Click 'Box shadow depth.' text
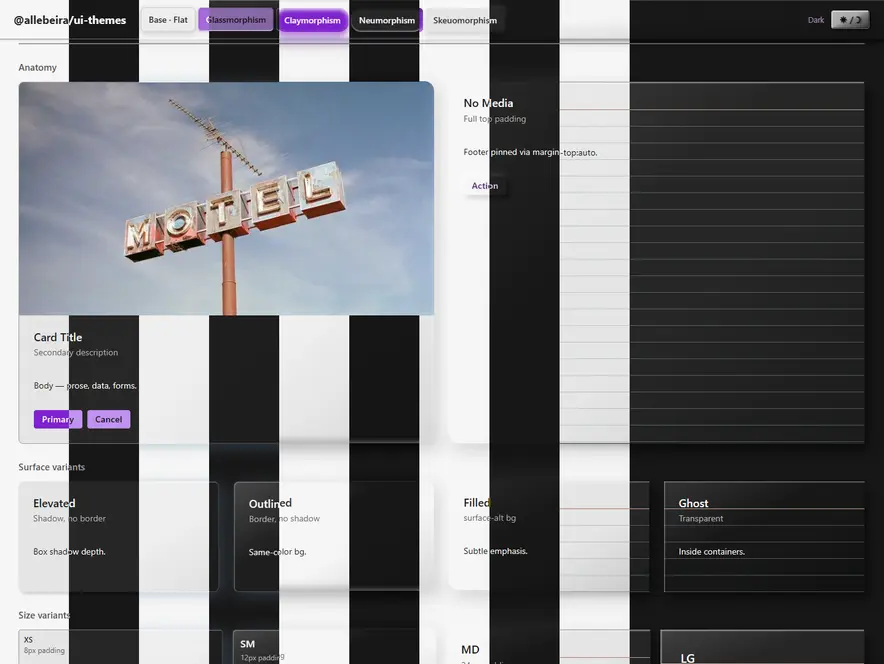The width and height of the screenshot is (884, 664). 69,552
